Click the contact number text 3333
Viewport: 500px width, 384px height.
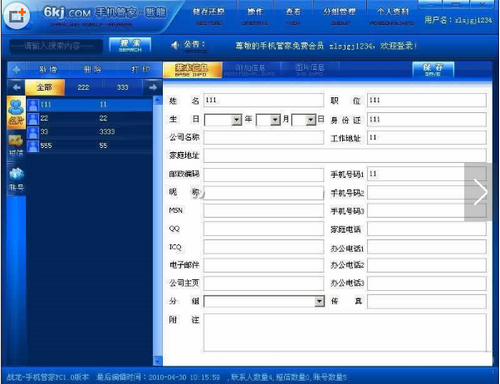(x=107, y=132)
